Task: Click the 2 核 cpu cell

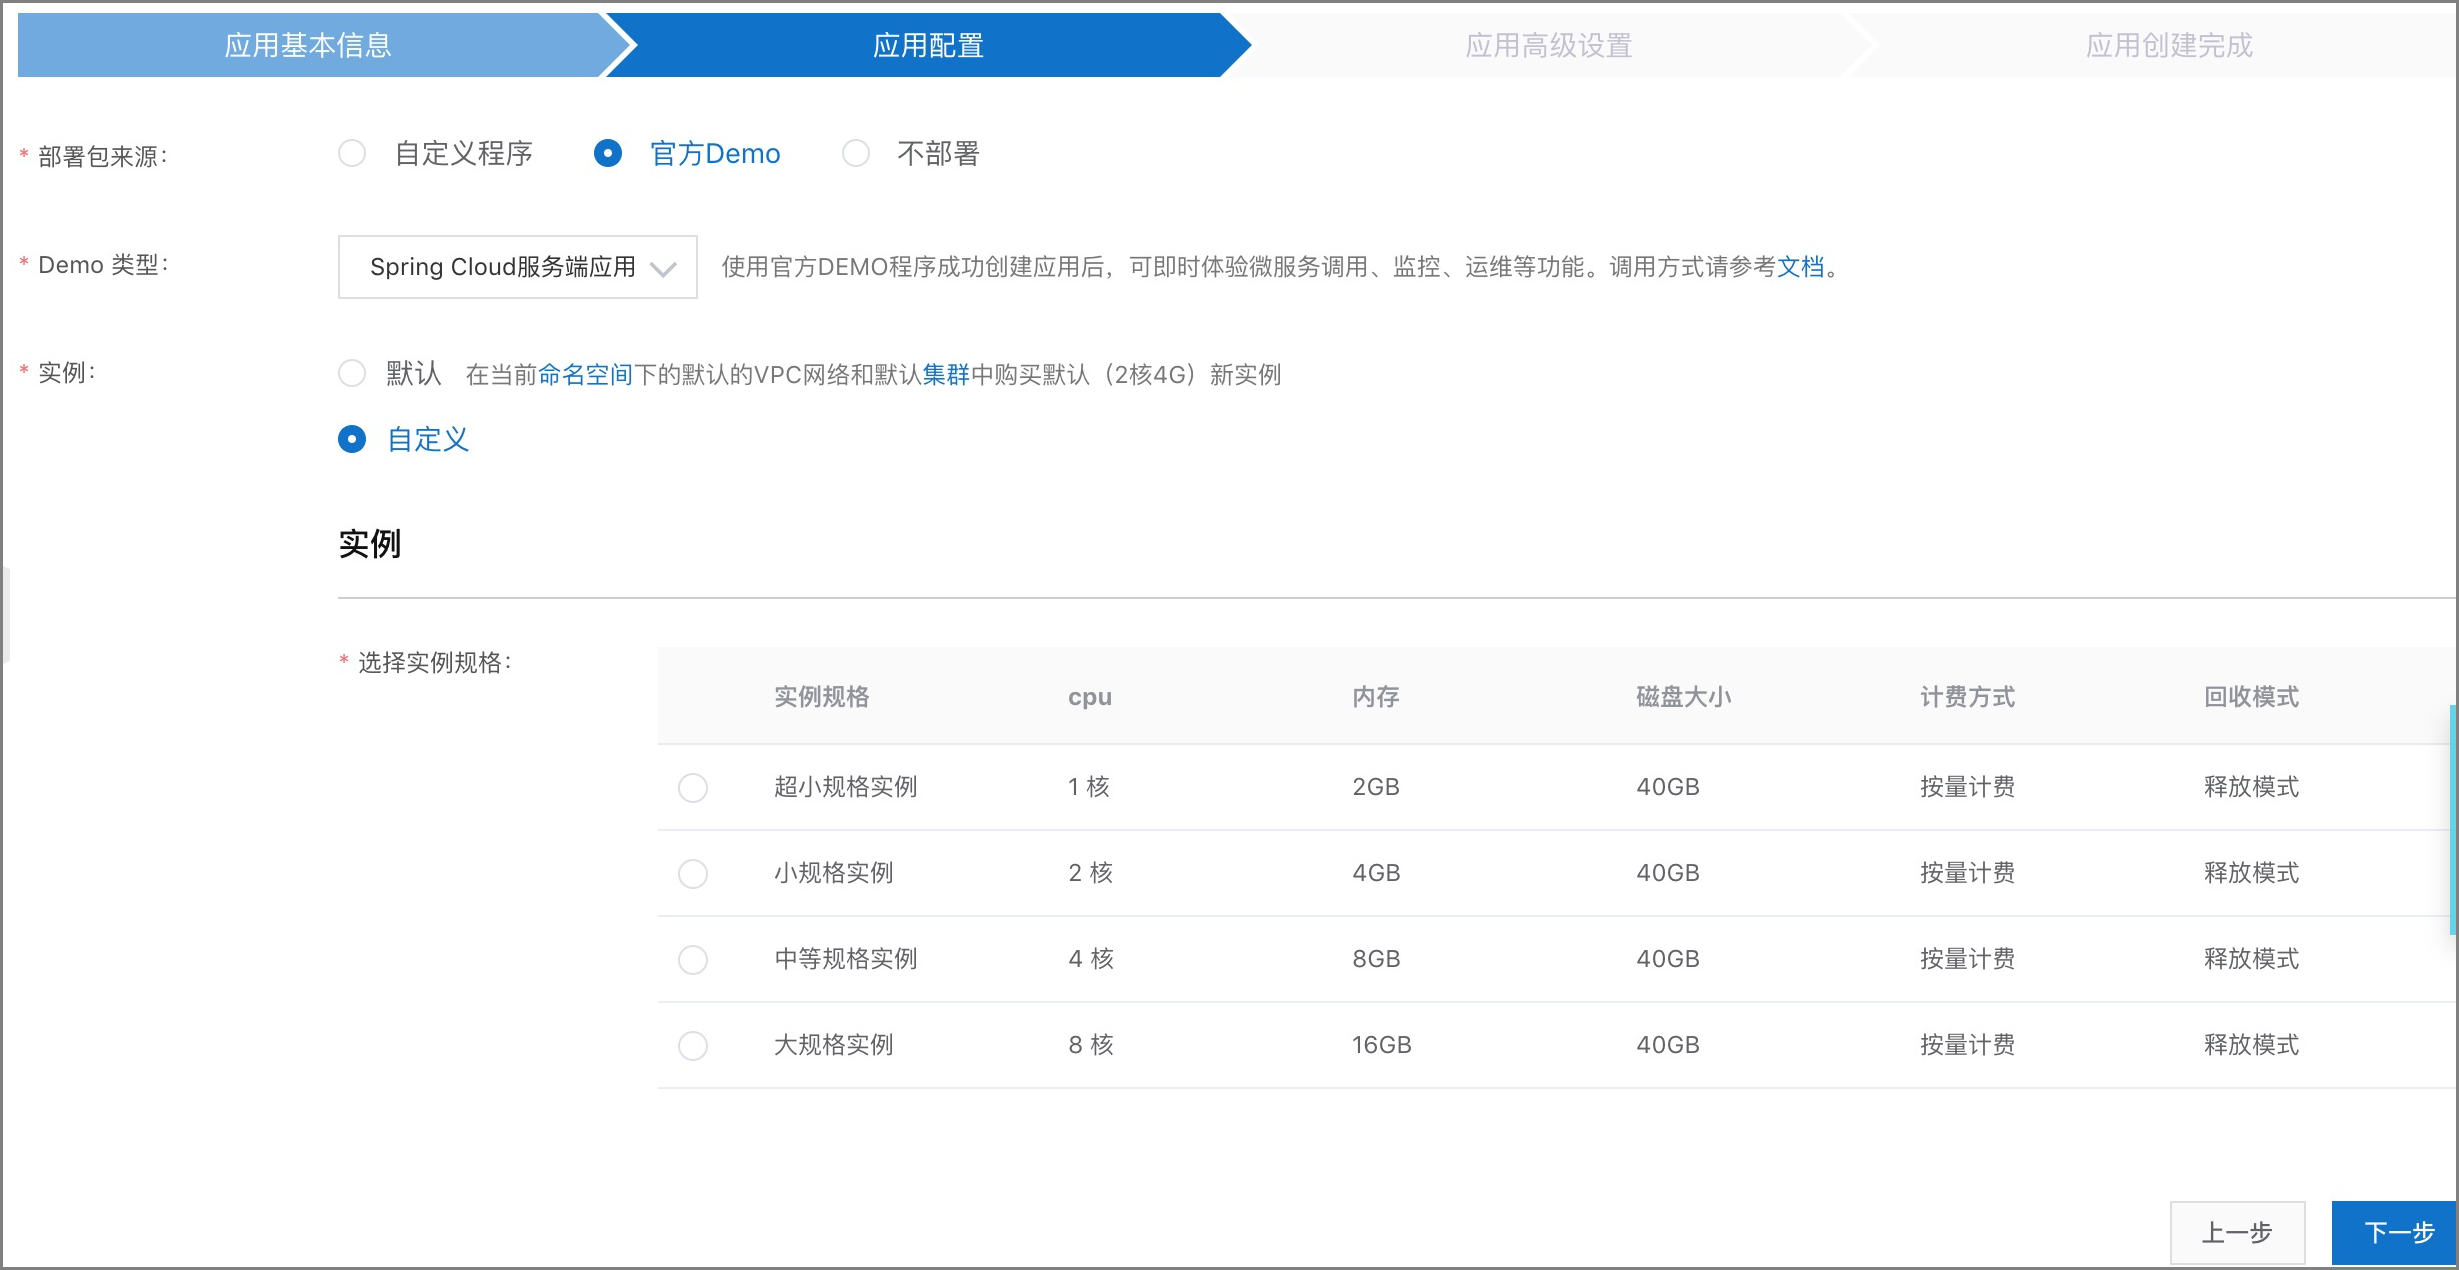Action: pyautogui.click(x=1091, y=873)
